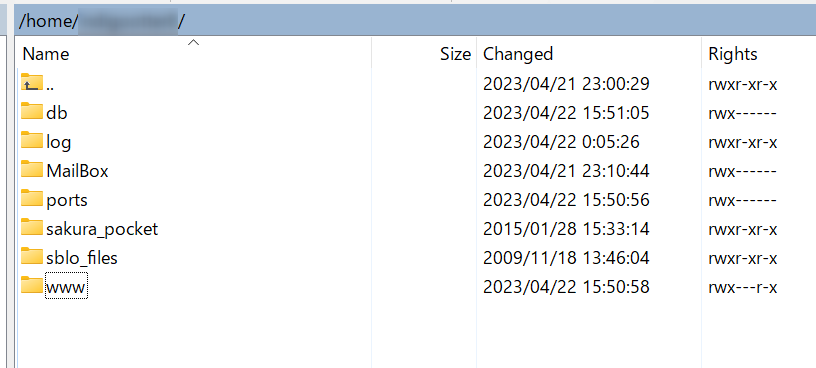
Task: Click the sblo_files date 2009/11/18 13:46:04
Action: pyautogui.click(x=566, y=258)
